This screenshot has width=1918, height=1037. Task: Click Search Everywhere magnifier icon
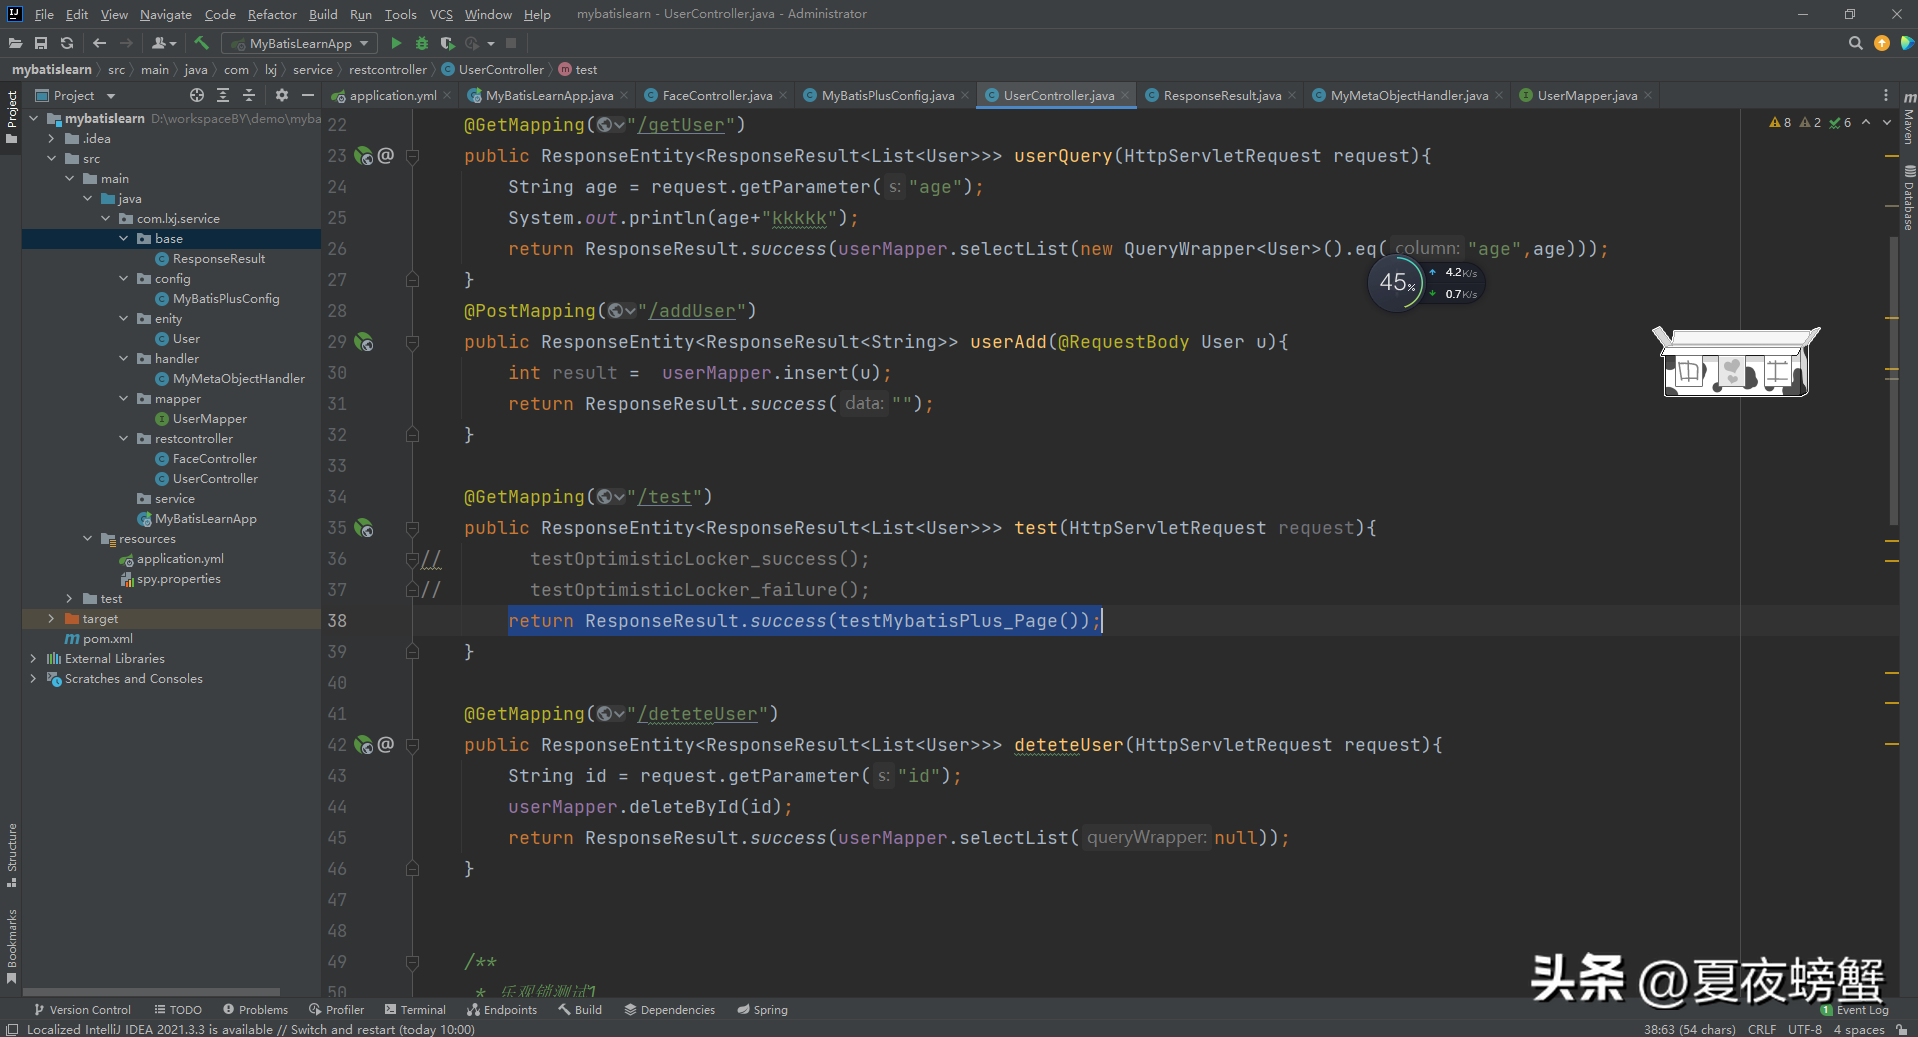(1855, 43)
